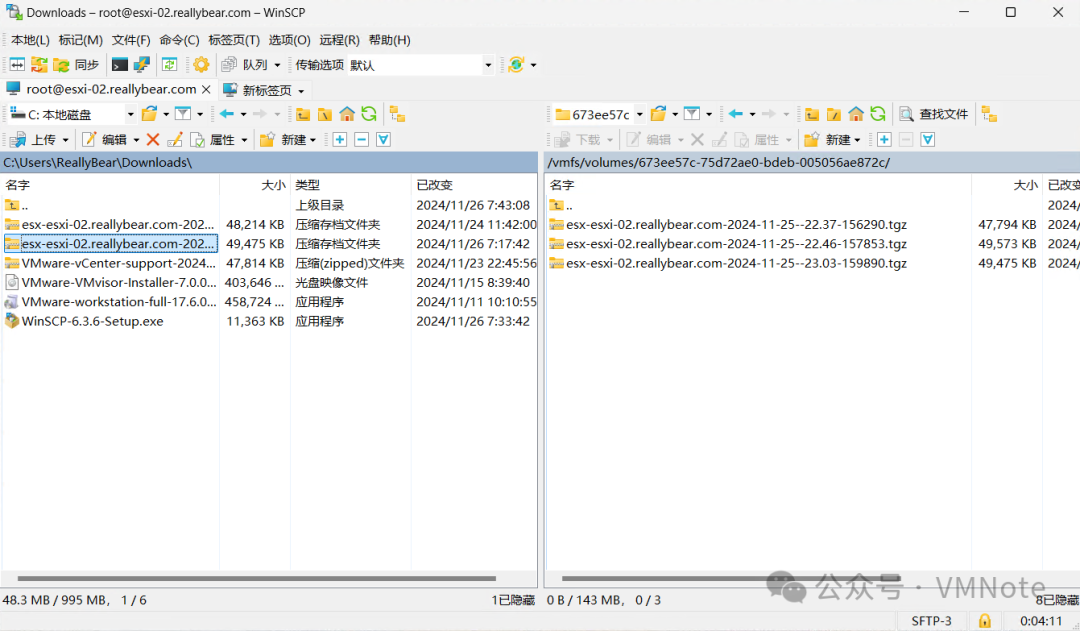Open the 新标签页 new tab
This screenshot has height=631, width=1080.
(x=264, y=90)
